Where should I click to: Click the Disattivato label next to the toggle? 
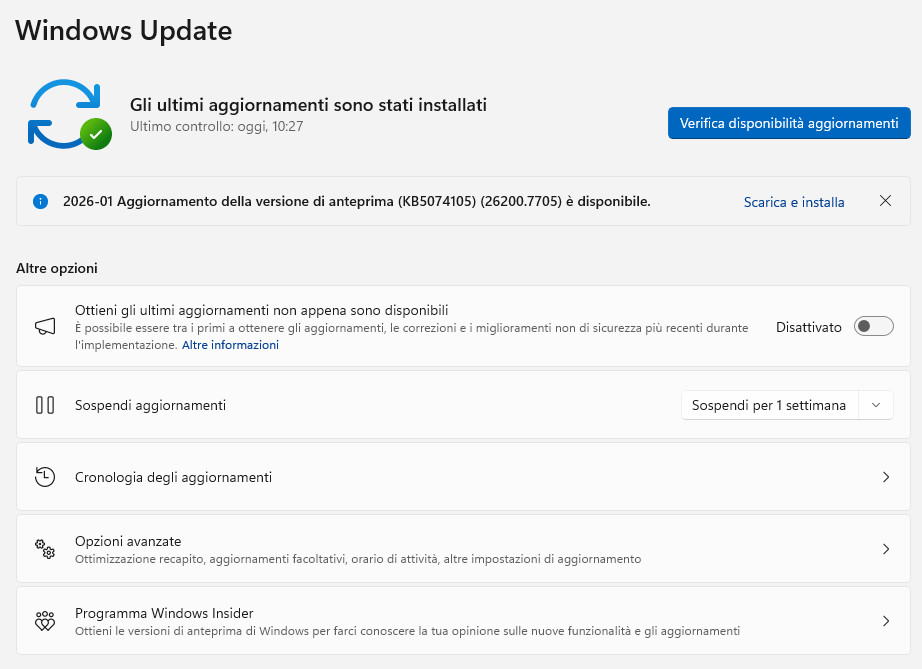(x=809, y=327)
